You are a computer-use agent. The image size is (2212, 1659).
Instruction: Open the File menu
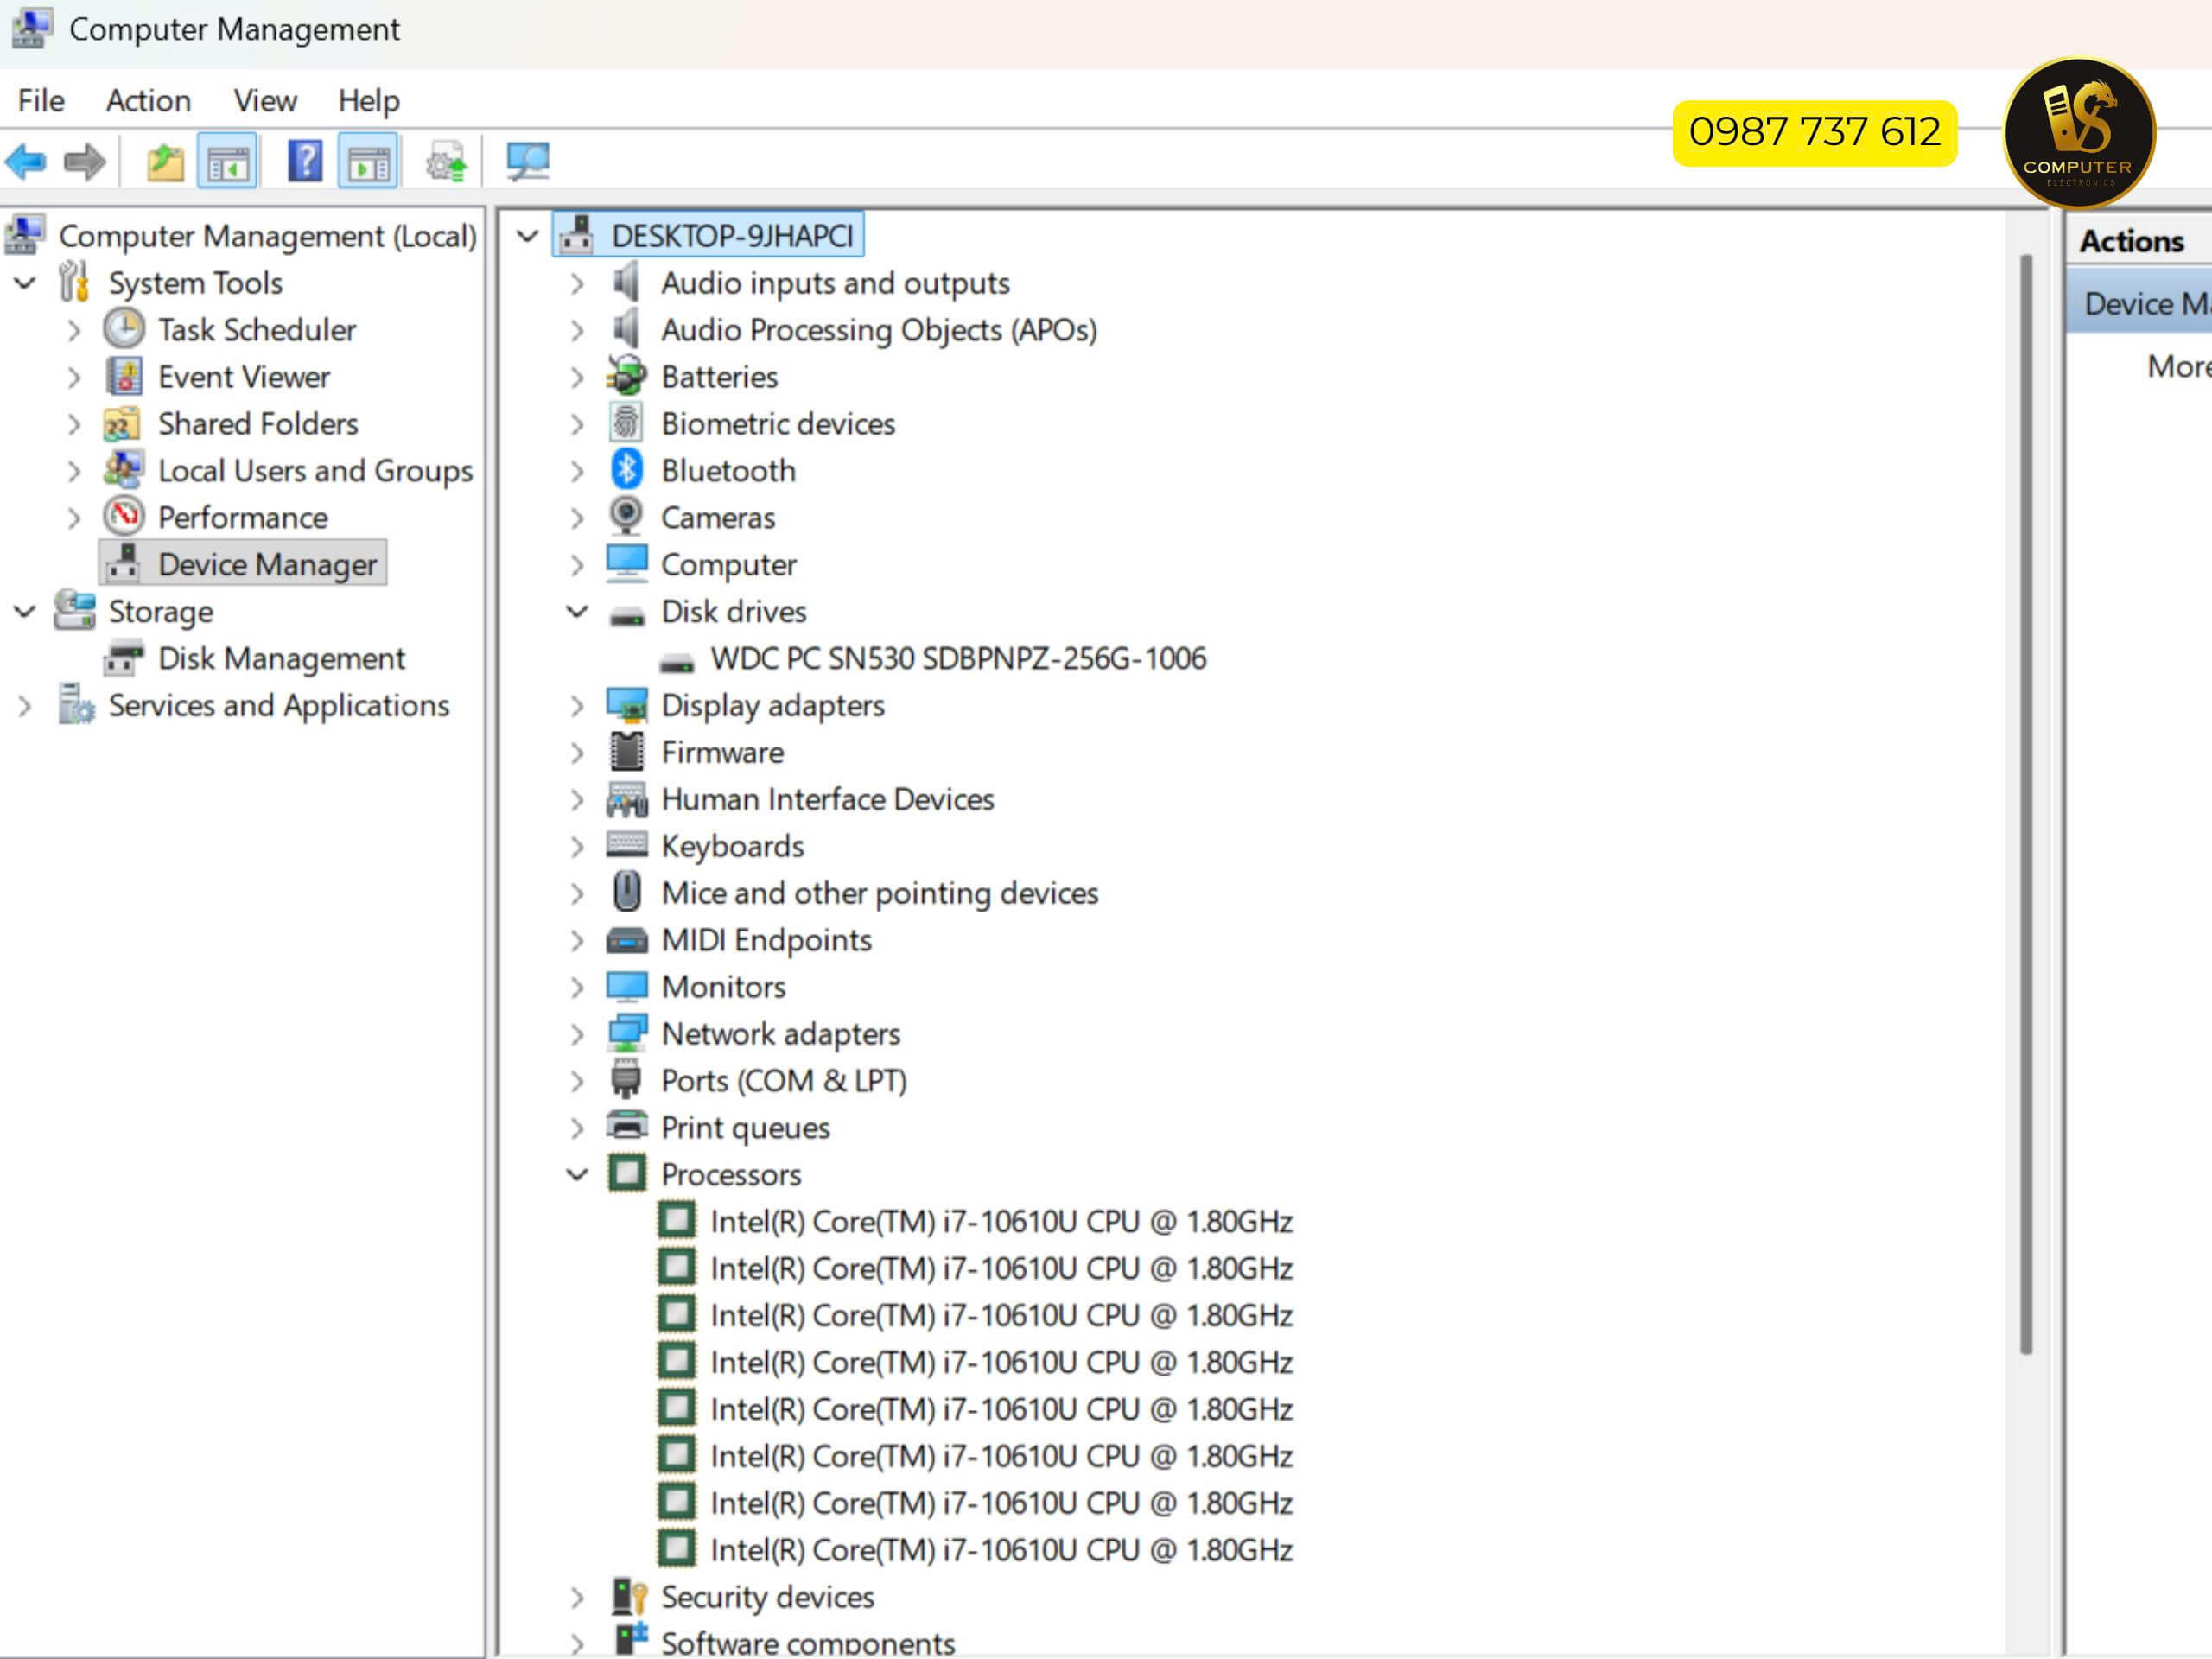tap(41, 100)
